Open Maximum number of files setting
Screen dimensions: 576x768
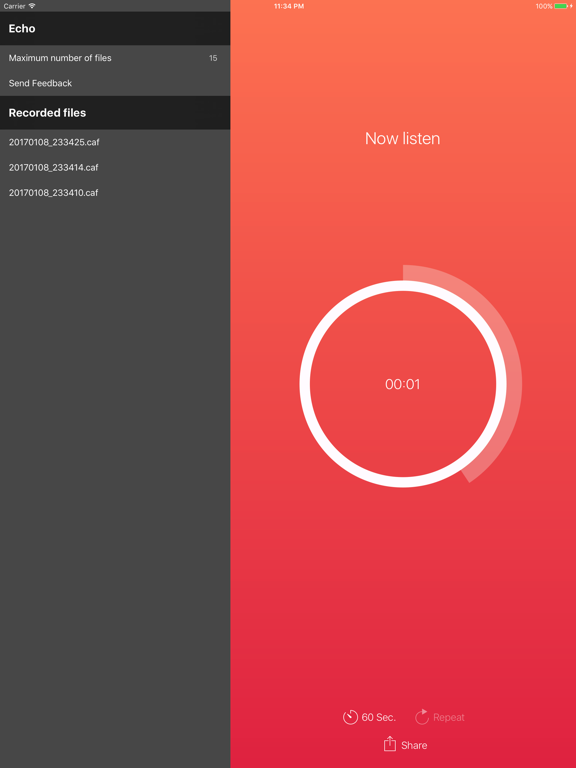[x=115, y=58]
